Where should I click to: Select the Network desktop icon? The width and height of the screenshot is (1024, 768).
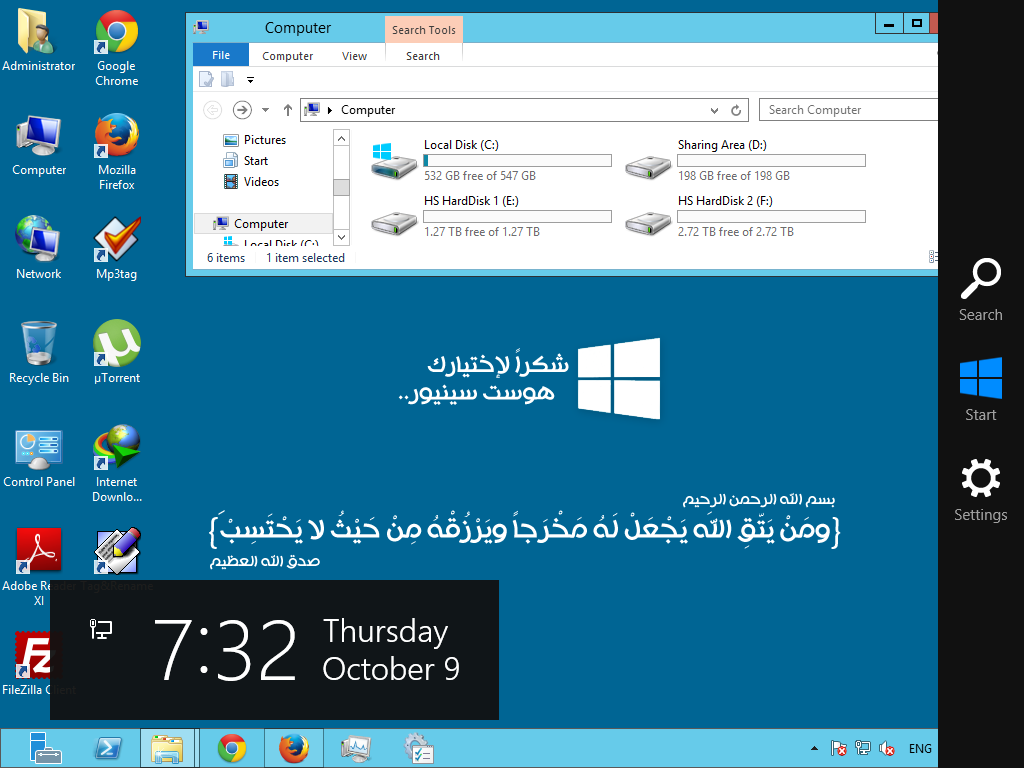click(x=39, y=248)
